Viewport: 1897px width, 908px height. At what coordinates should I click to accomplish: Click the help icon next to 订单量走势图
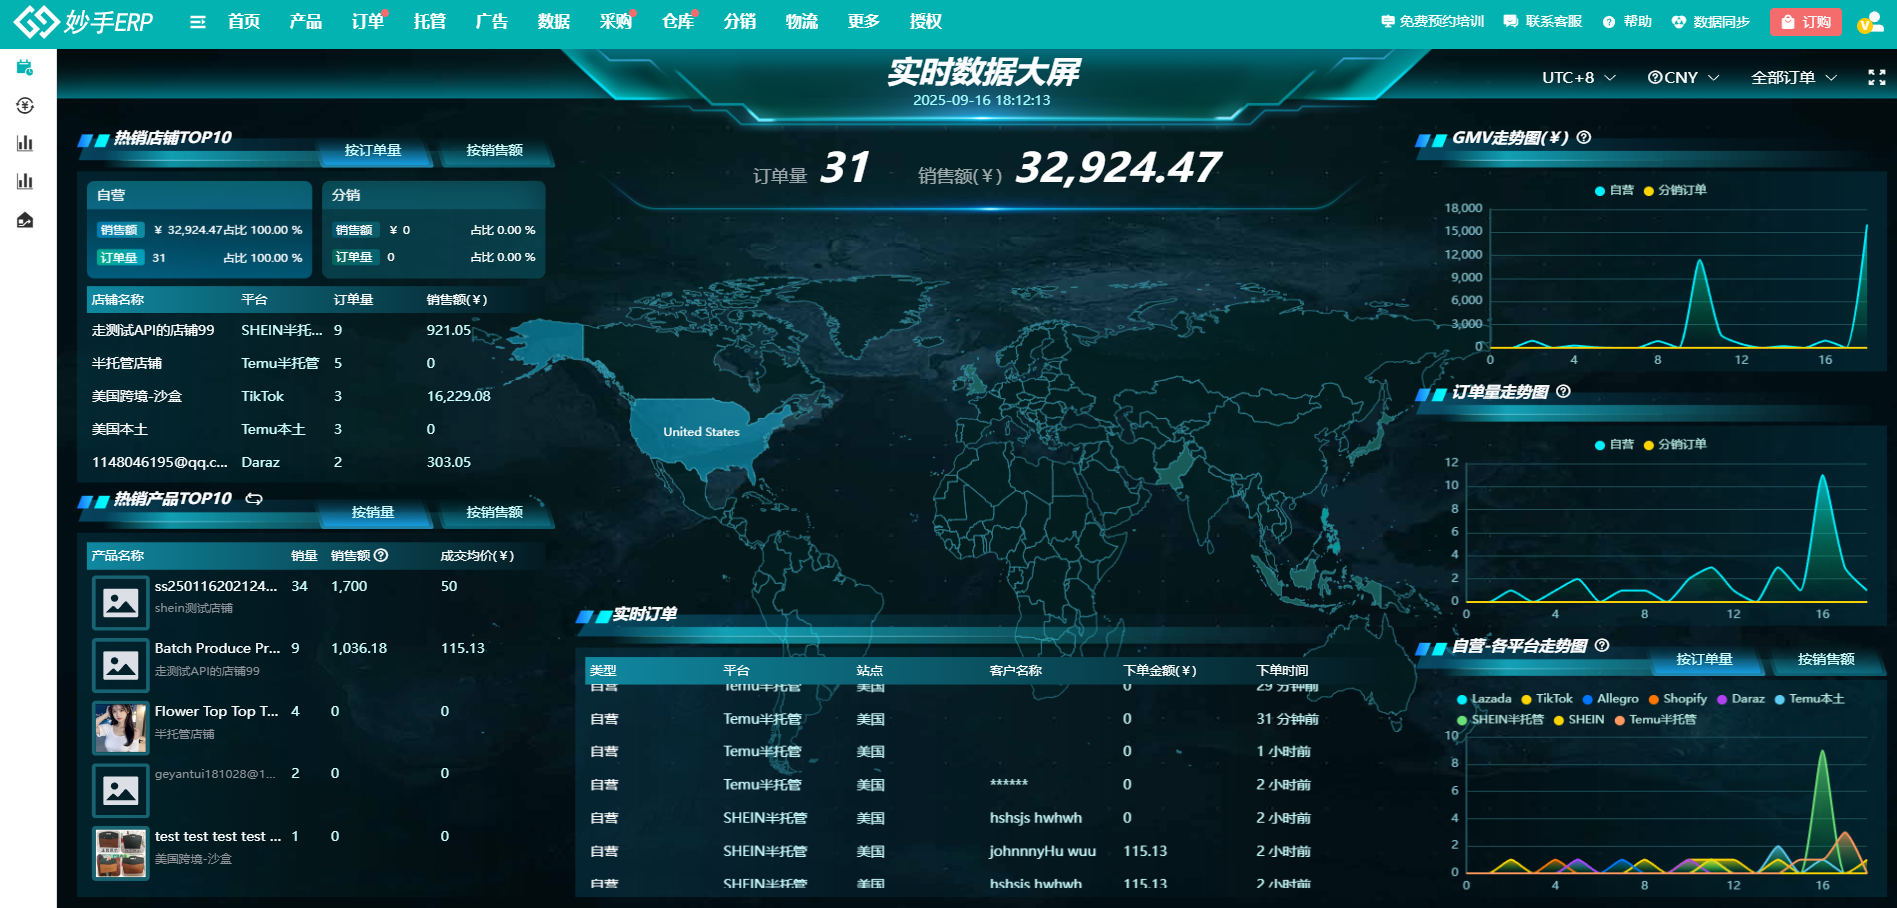pyautogui.click(x=1564, y=392)
